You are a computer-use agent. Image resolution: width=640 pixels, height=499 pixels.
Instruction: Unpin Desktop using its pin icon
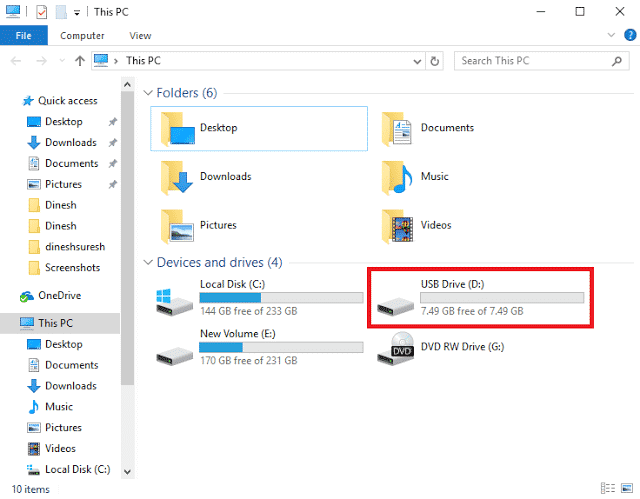tap(113, 122)
